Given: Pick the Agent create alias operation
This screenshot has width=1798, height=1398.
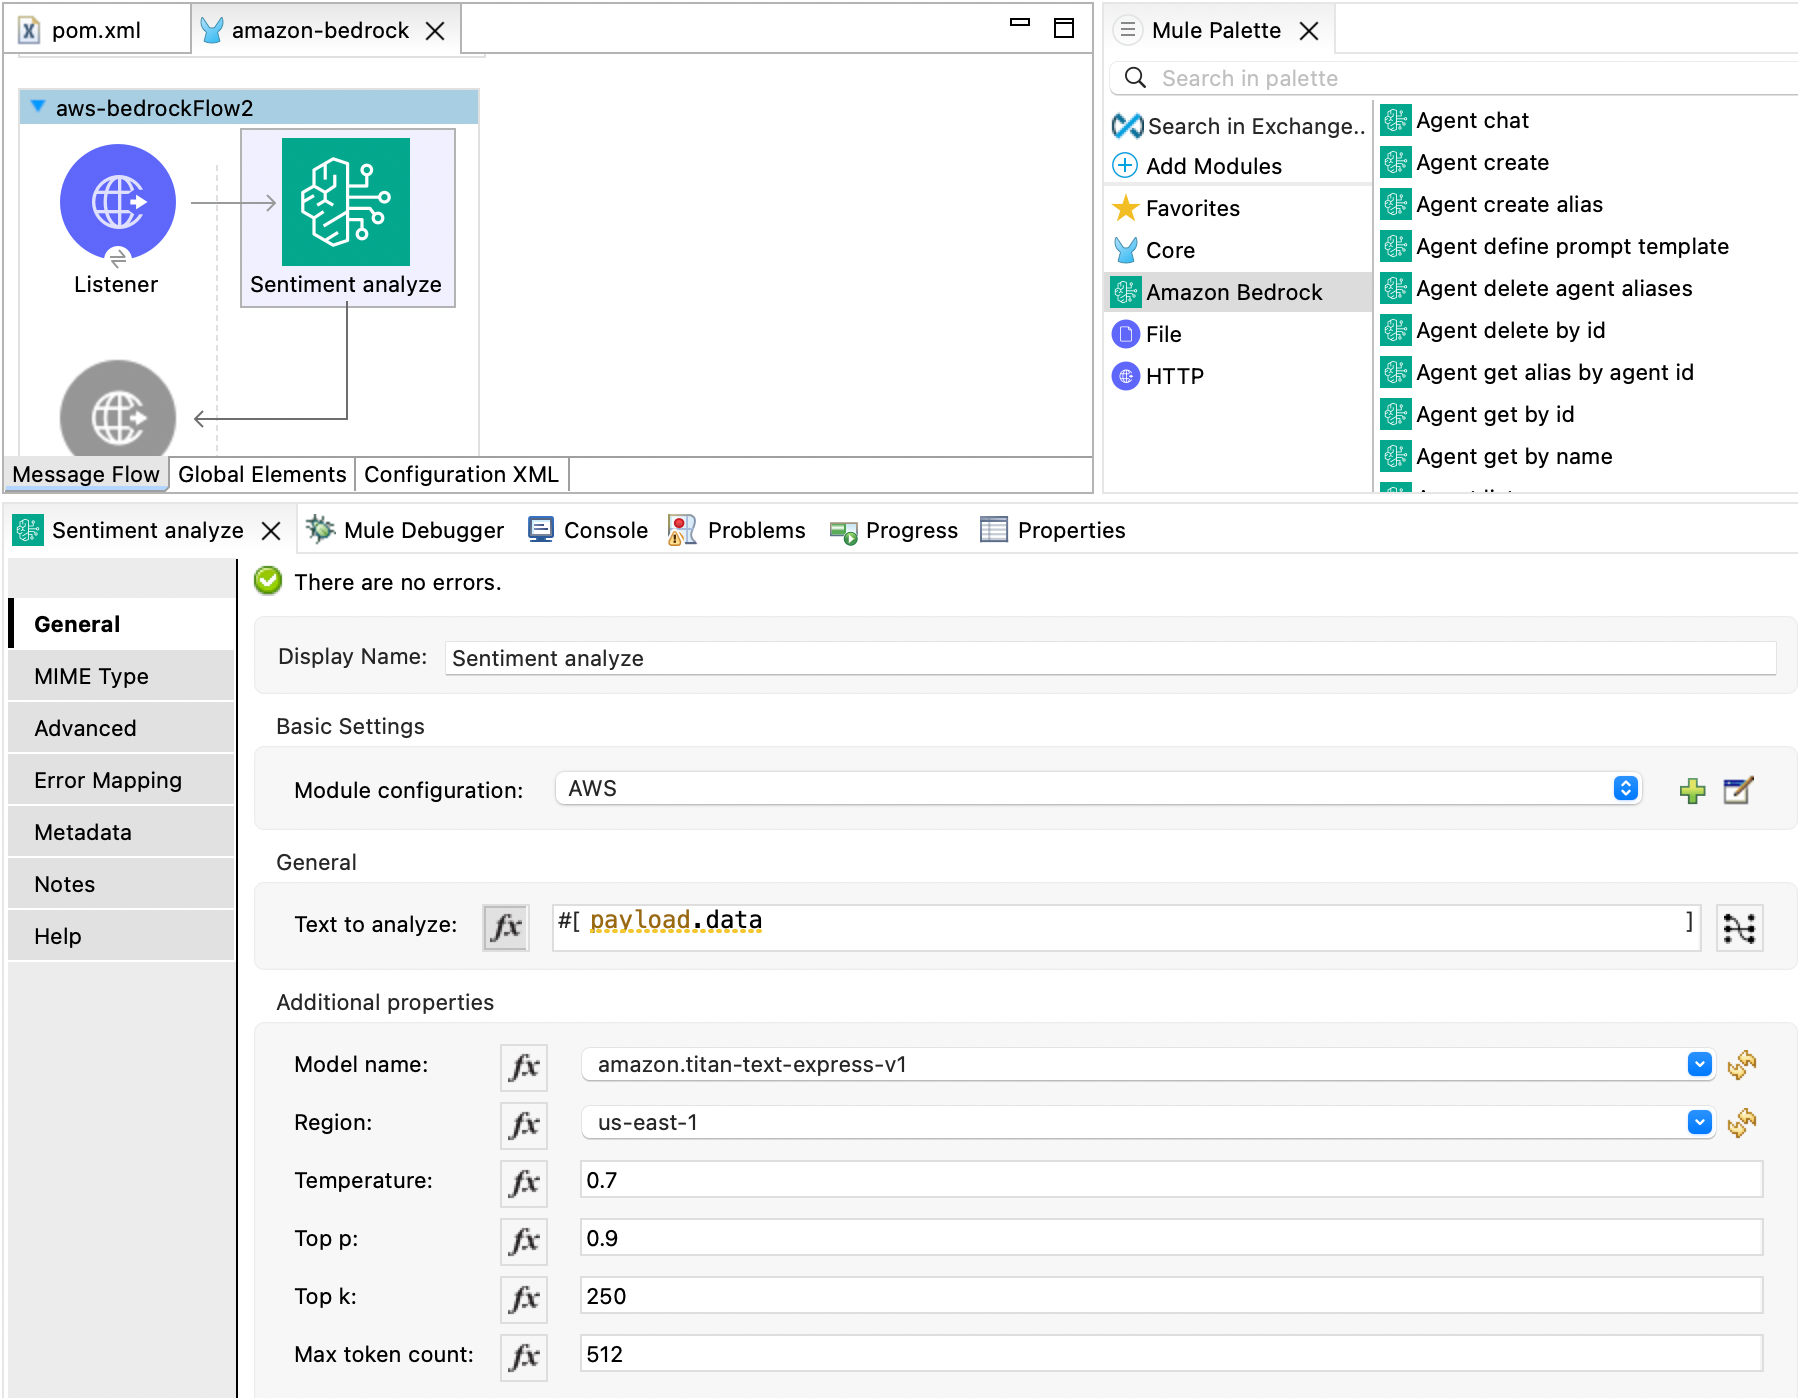Looking at the screenshot, I should [1493, 204].
